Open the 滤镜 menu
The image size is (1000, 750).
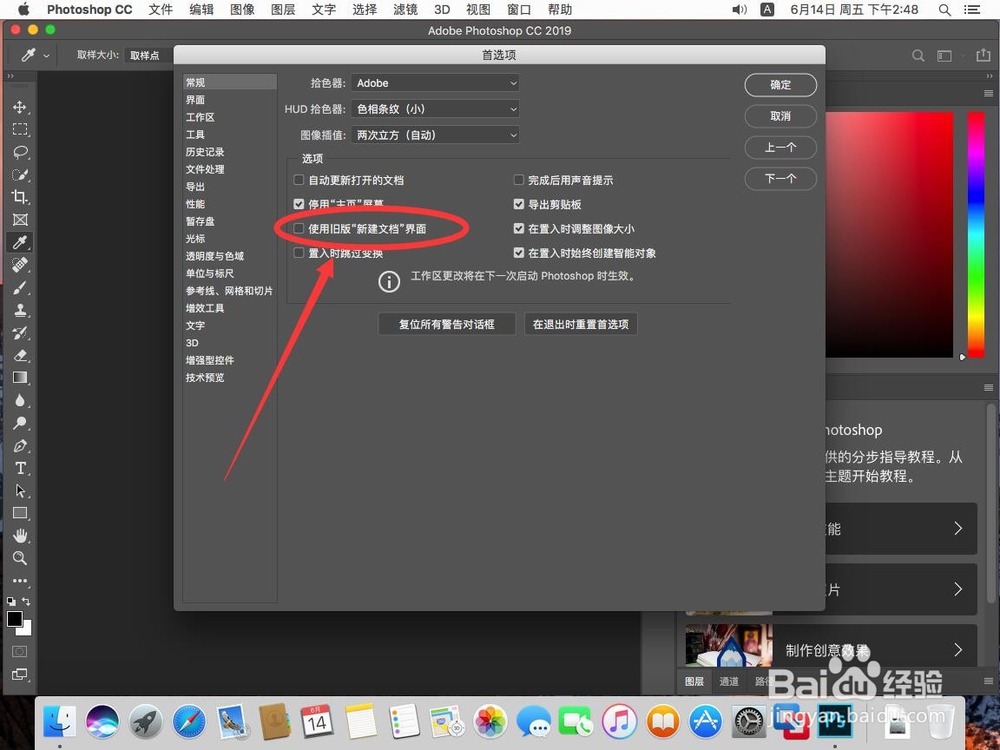(405, 10)
